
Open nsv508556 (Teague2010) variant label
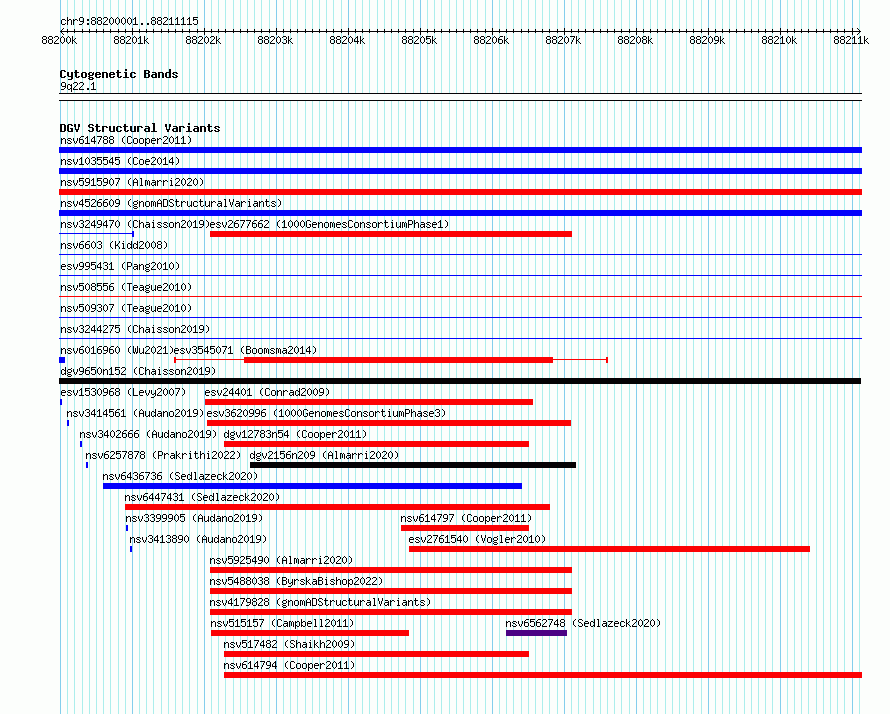(x=126, y=287)
